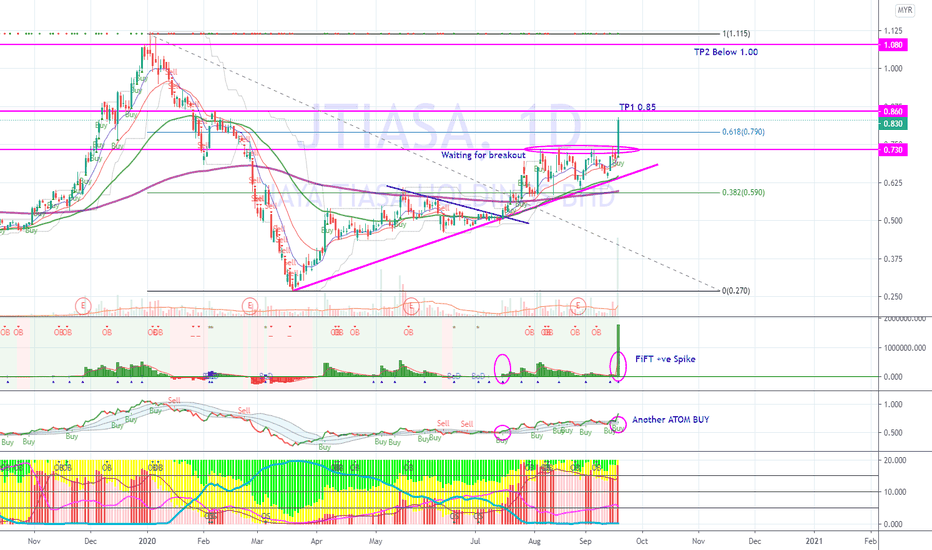Click the 1000000.000 value on volume indicator axis
Image resolution: width=932 pixels, height=550 pixels.
tap(904, 348)
